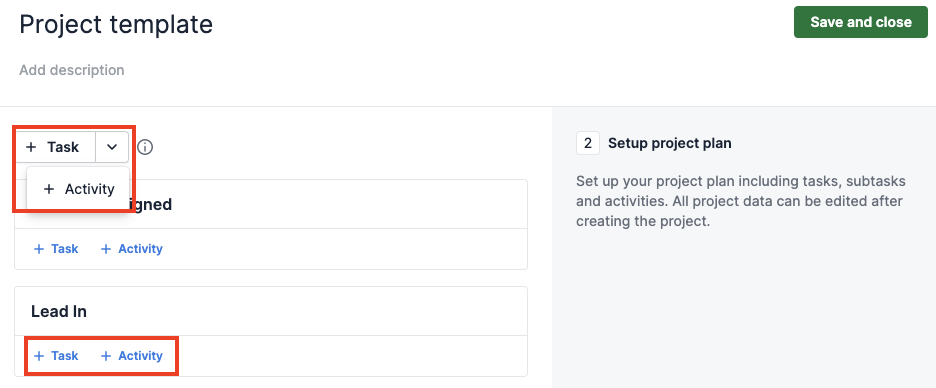
Task: Click plus icon of Unassigned section Activity link
Action: [106, 249]
